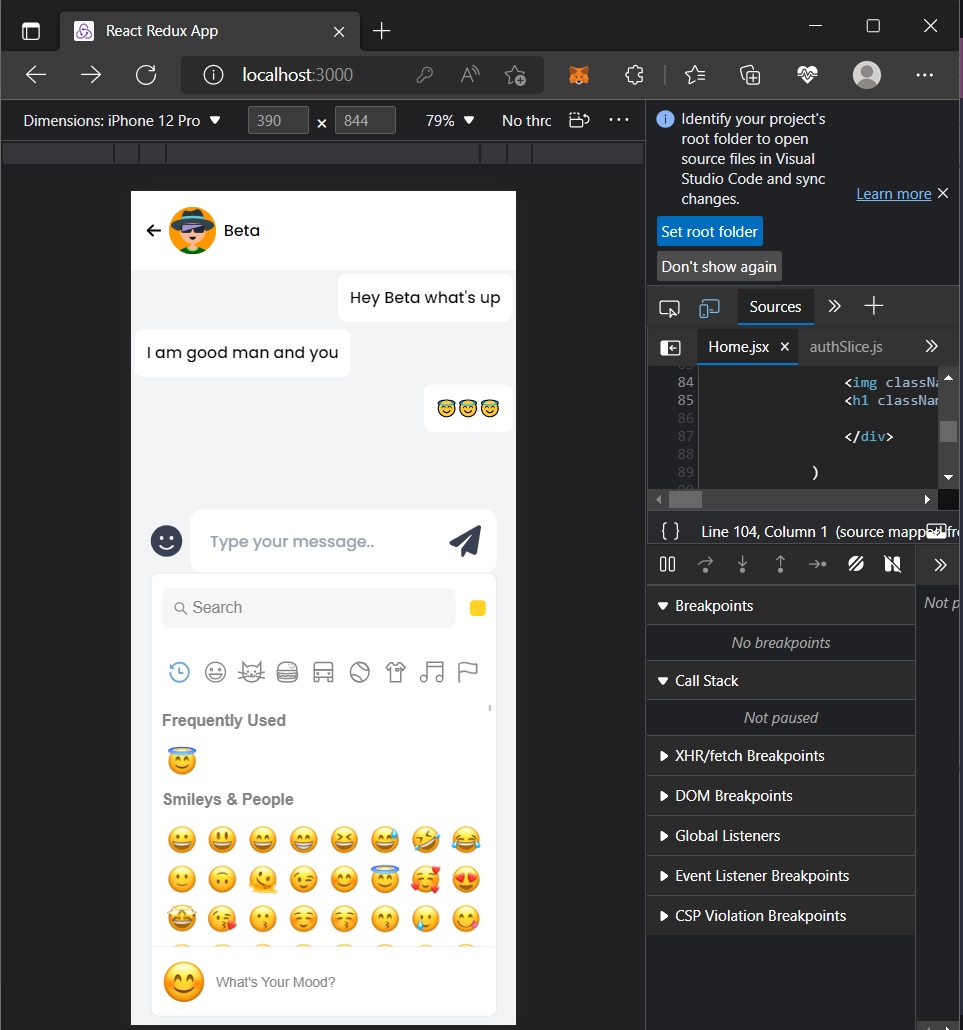Viewport: 963px width, 1030px height.
Task: Add page to favorites star icon
Action: point(515,75)
